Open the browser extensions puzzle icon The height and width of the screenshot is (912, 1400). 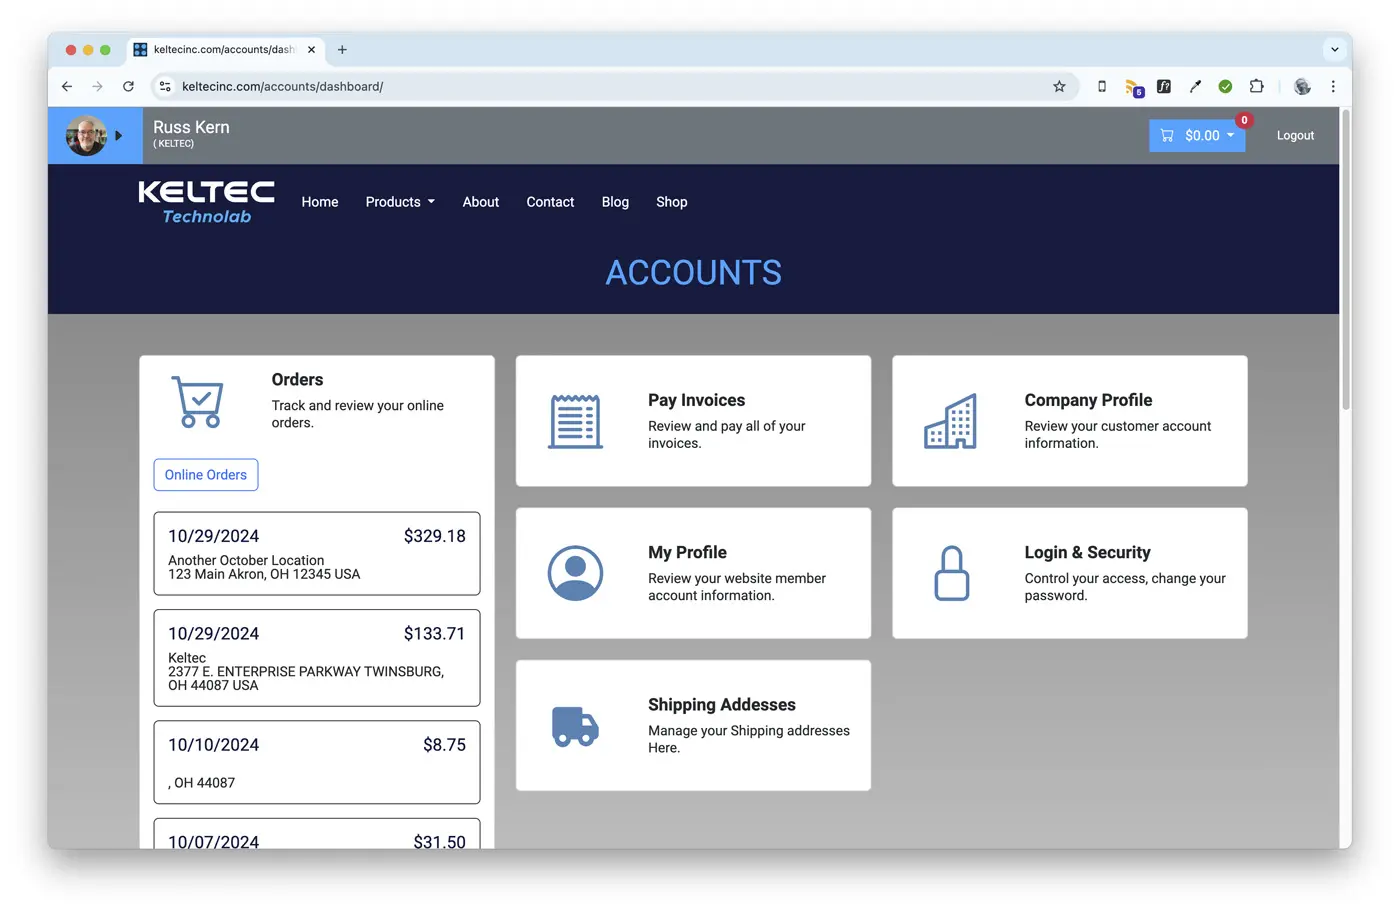1257,86
